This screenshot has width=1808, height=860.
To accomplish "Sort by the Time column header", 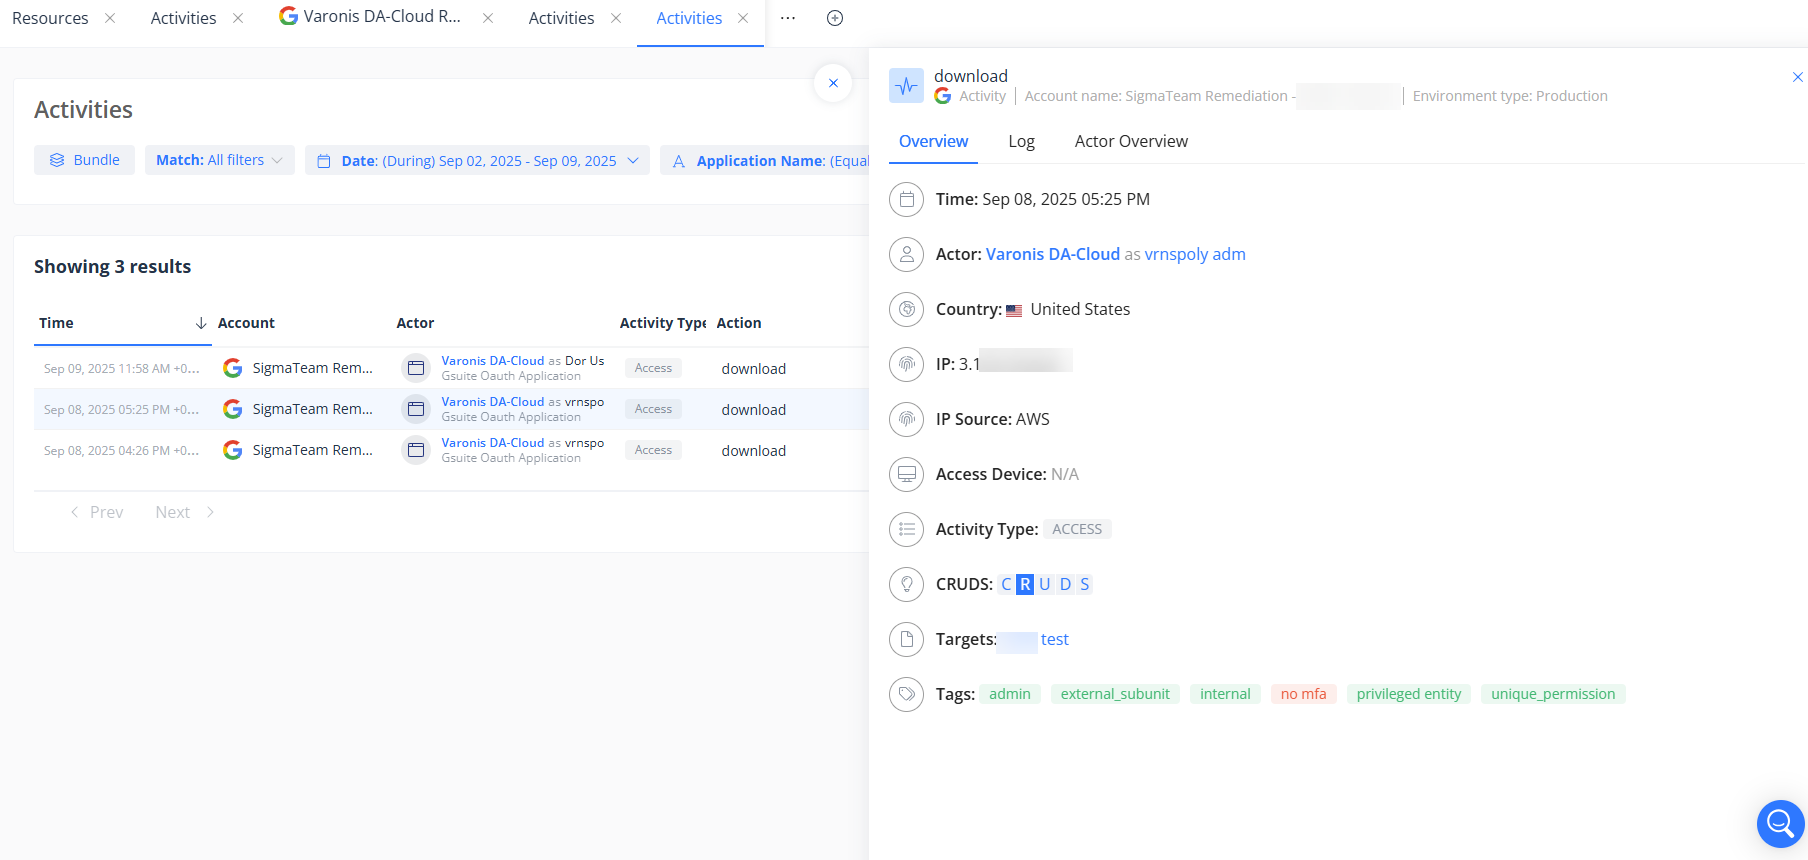I will (56, 323).
